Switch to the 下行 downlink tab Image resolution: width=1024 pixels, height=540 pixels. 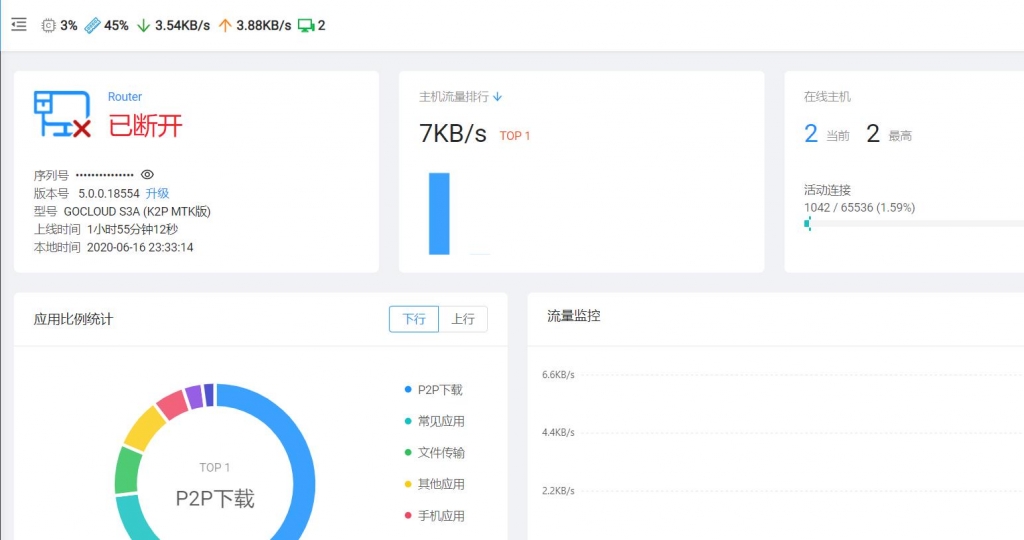click(414, 319)
